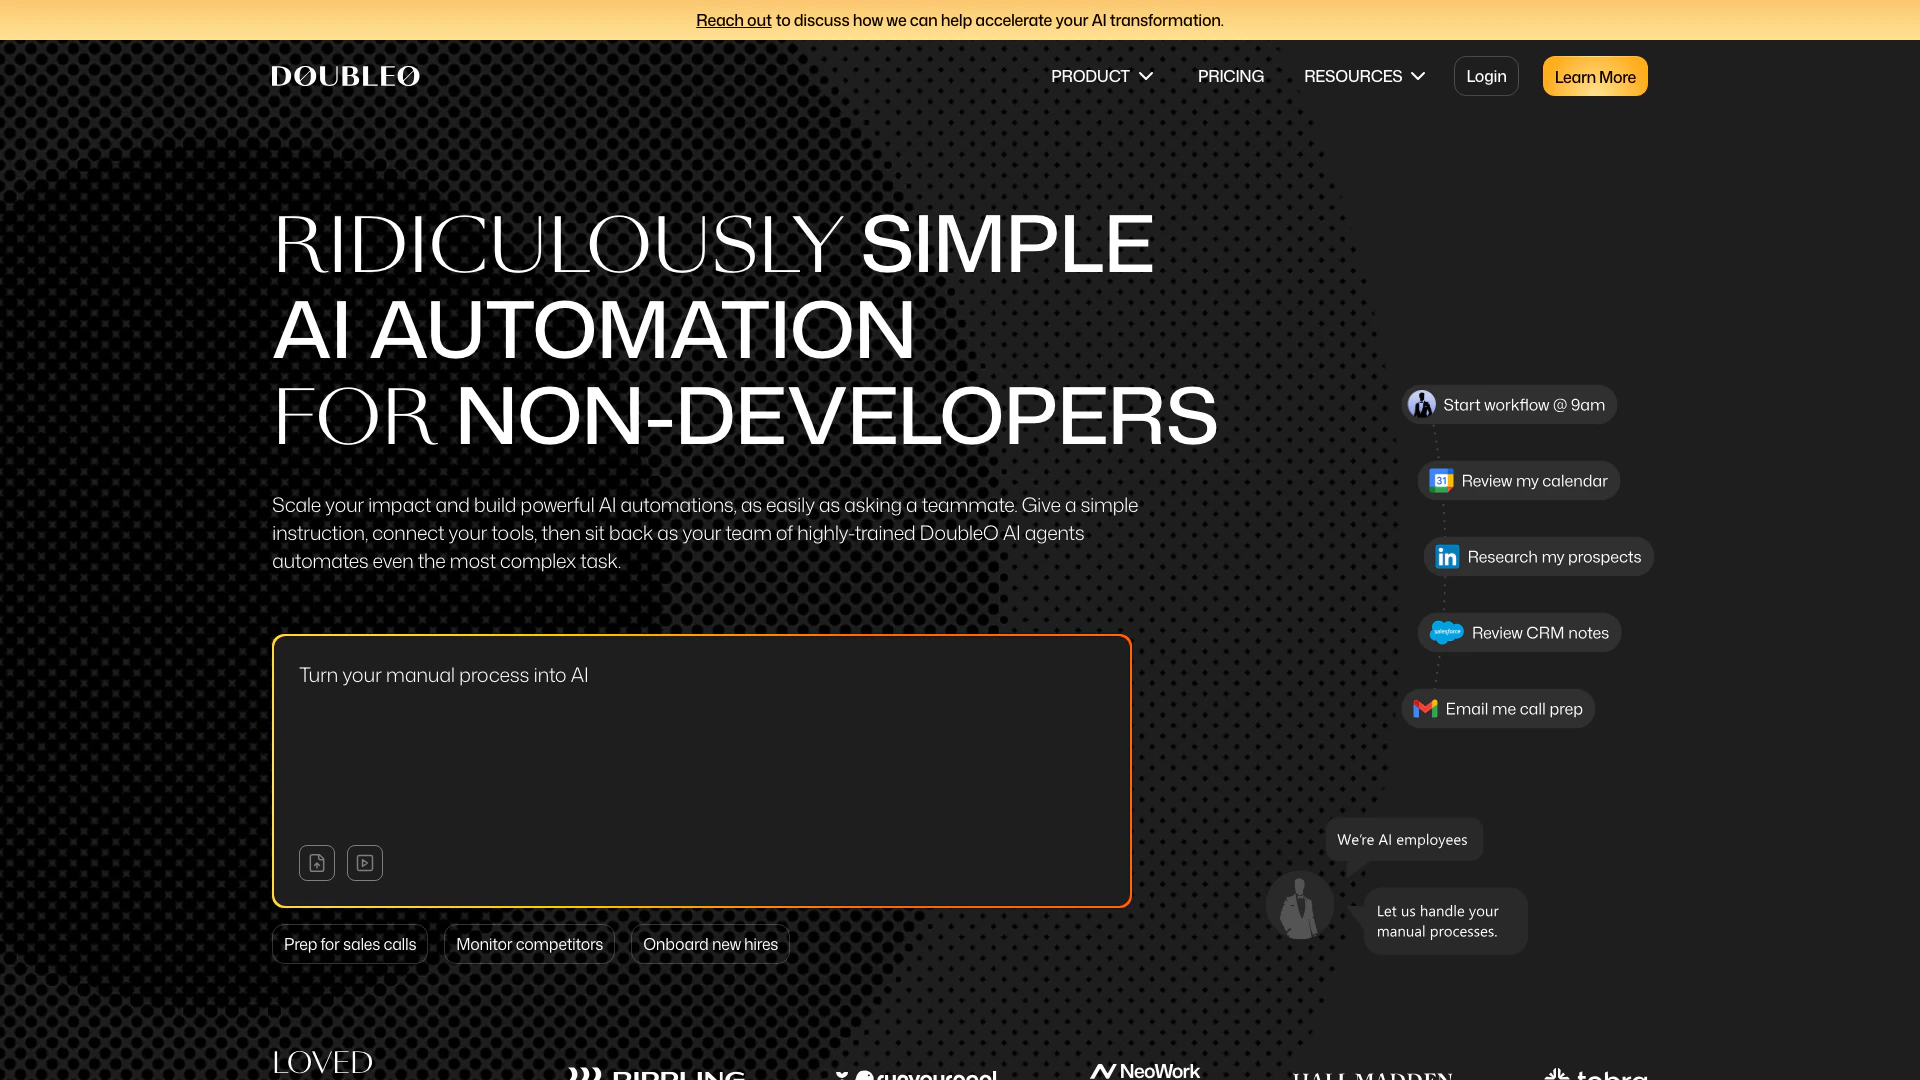Click the file upload icon in prompt box

317,863
